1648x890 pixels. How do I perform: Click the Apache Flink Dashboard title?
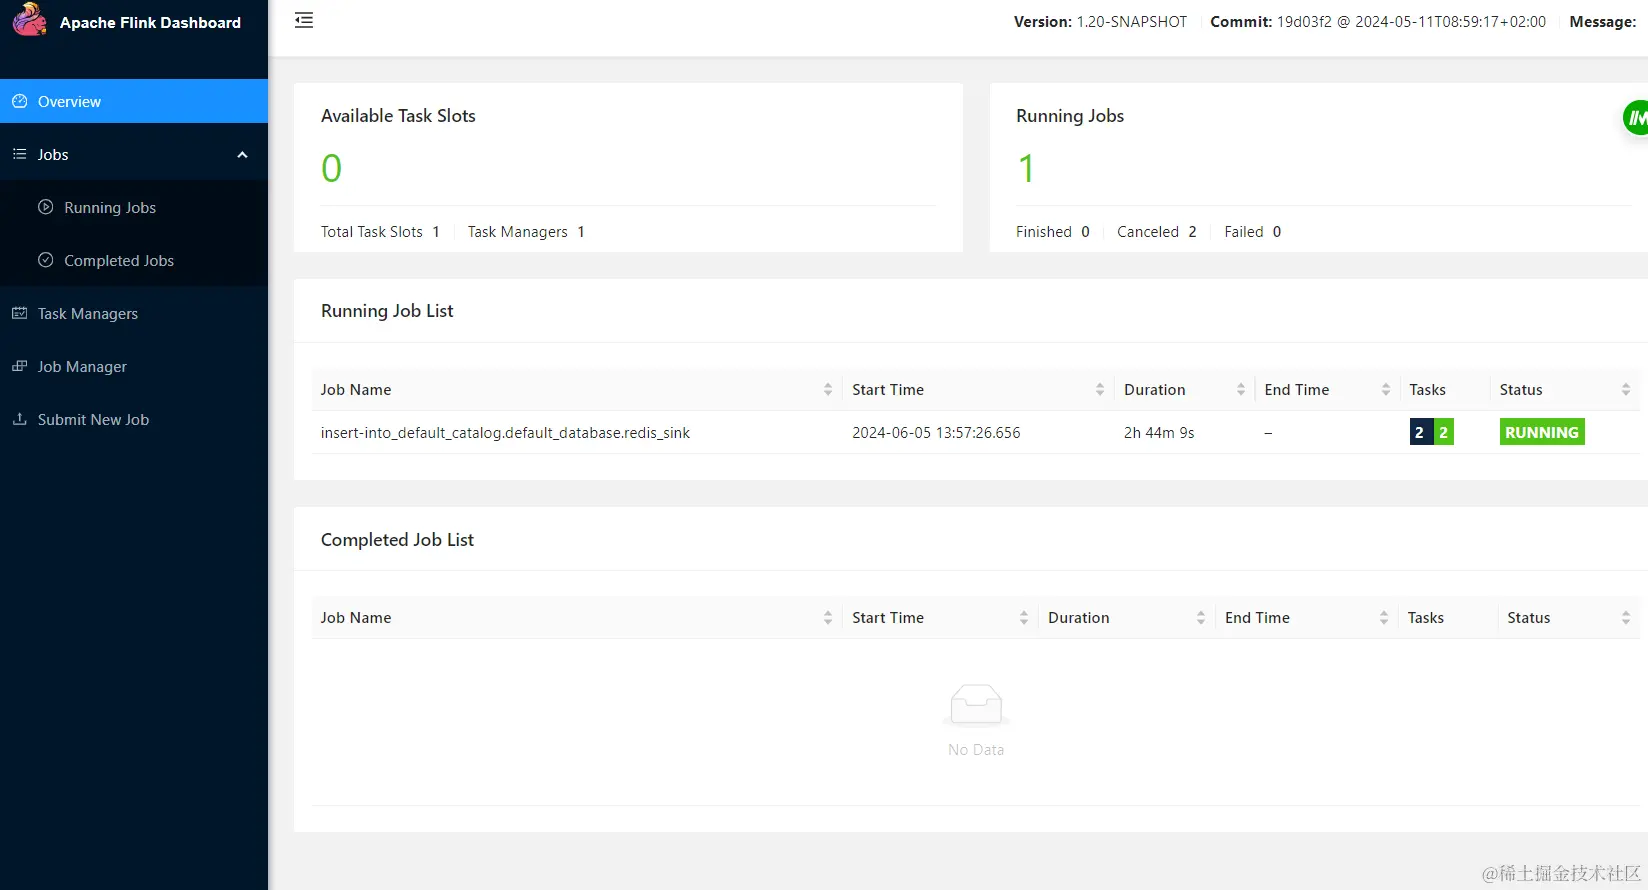pos(150,22)
